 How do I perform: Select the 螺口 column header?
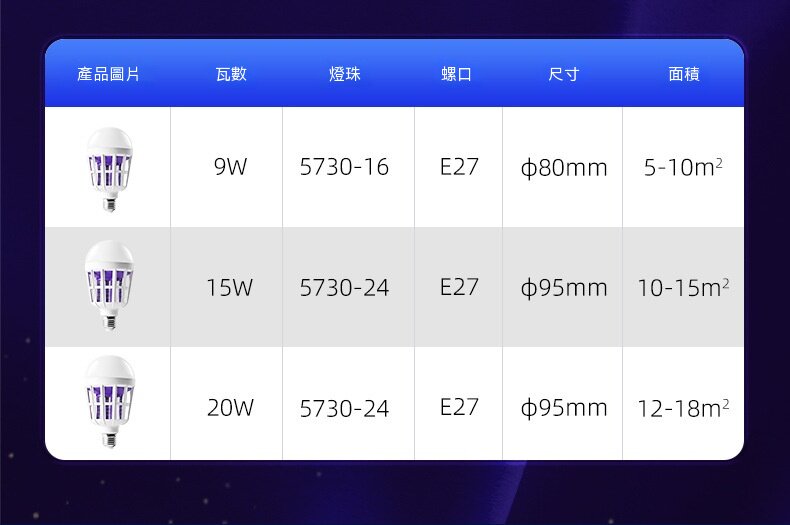457,74
